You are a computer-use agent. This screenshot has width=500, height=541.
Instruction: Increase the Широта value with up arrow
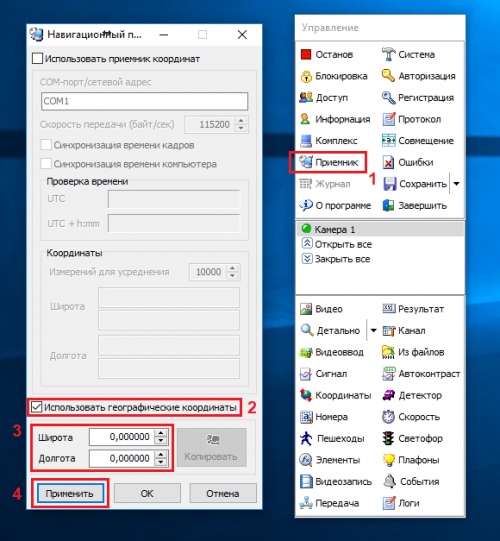[161, 433]
